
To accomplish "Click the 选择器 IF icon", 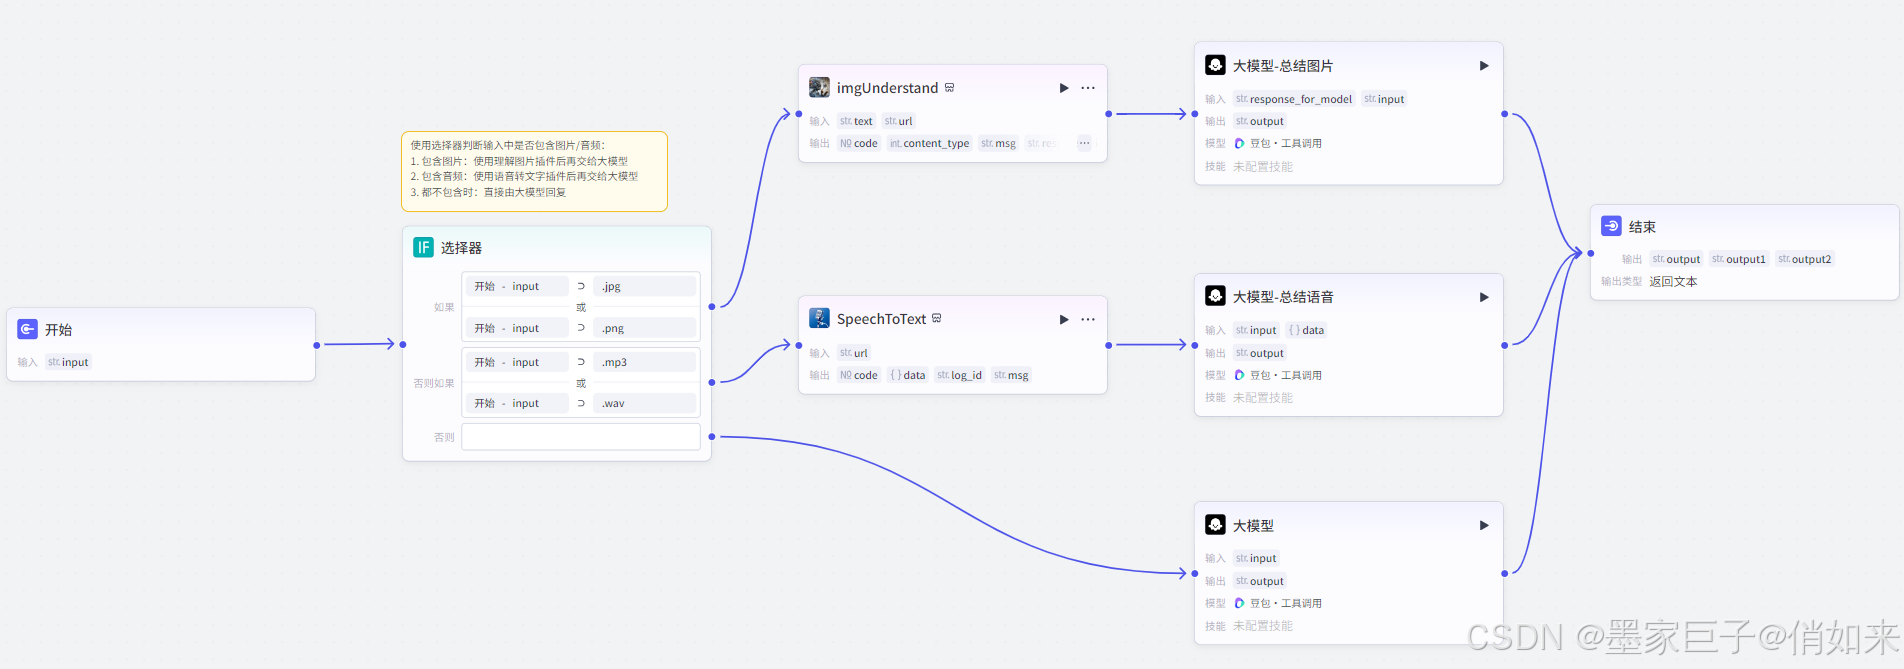I will (423, 247).
